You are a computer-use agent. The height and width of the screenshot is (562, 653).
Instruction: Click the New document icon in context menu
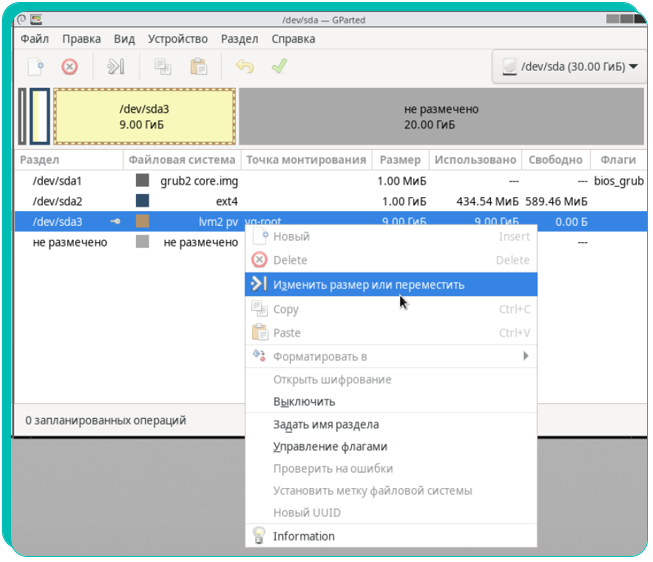pos(261,236)
